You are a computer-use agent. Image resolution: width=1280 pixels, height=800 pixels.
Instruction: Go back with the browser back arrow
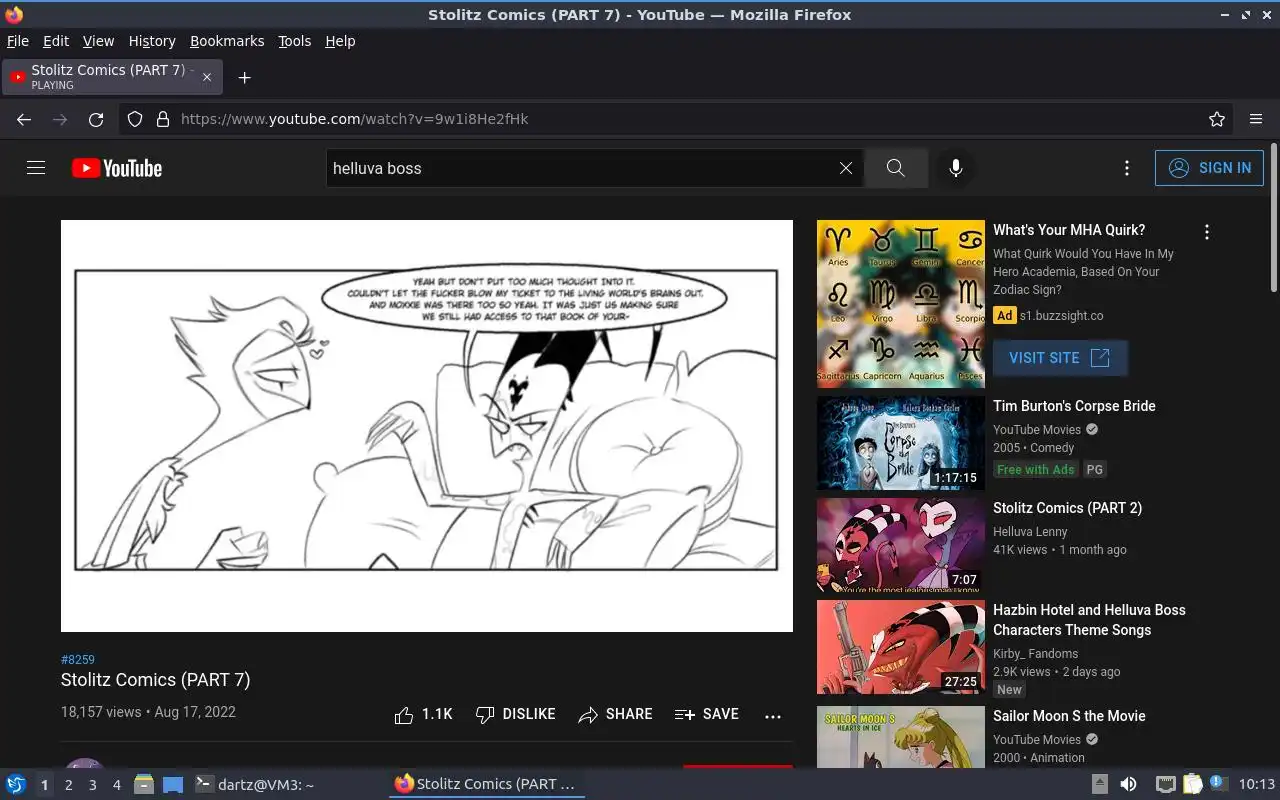point(24,119)
